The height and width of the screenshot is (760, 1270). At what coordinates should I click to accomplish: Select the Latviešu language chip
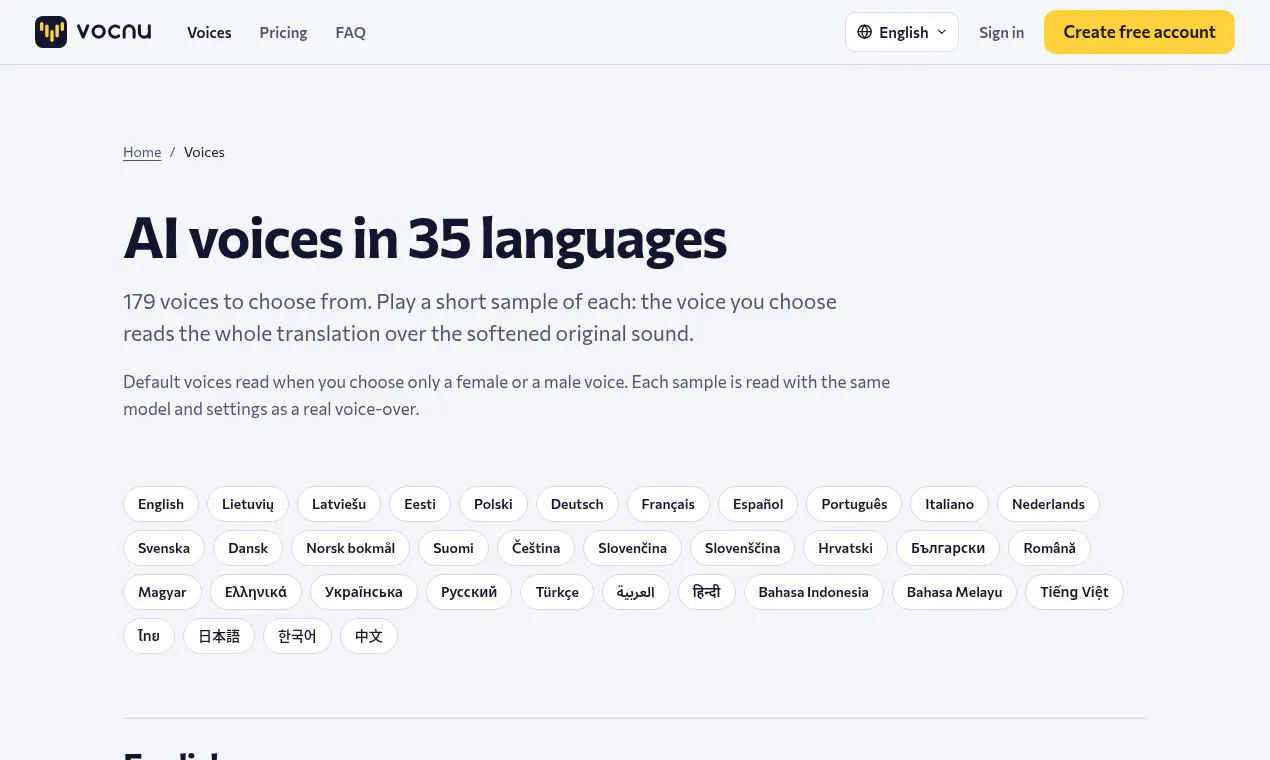pos(339,504)
